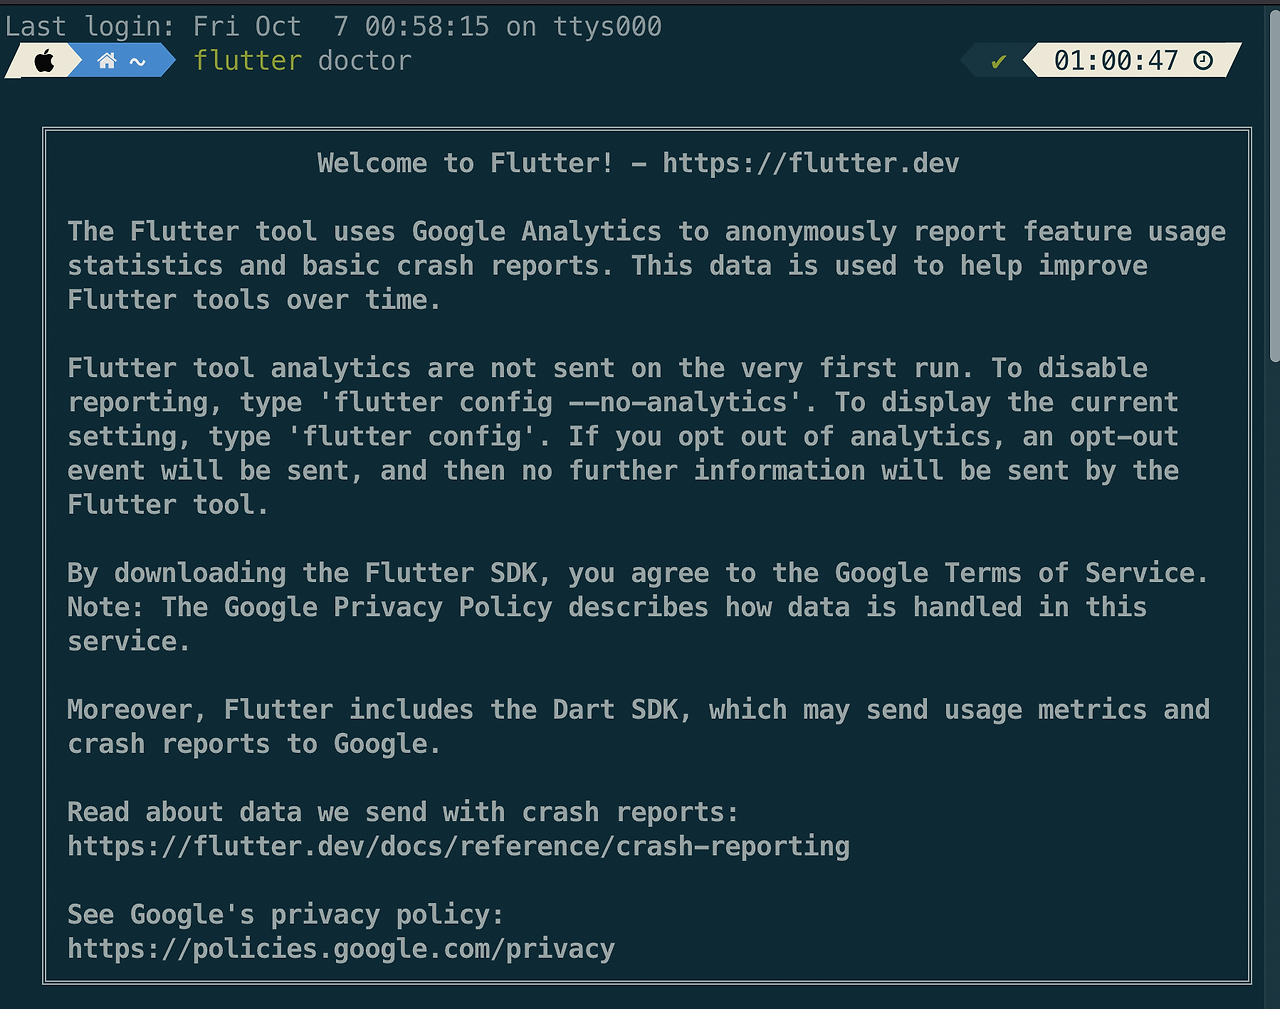Open the crash-reporting documentation URL

(458, 847)
